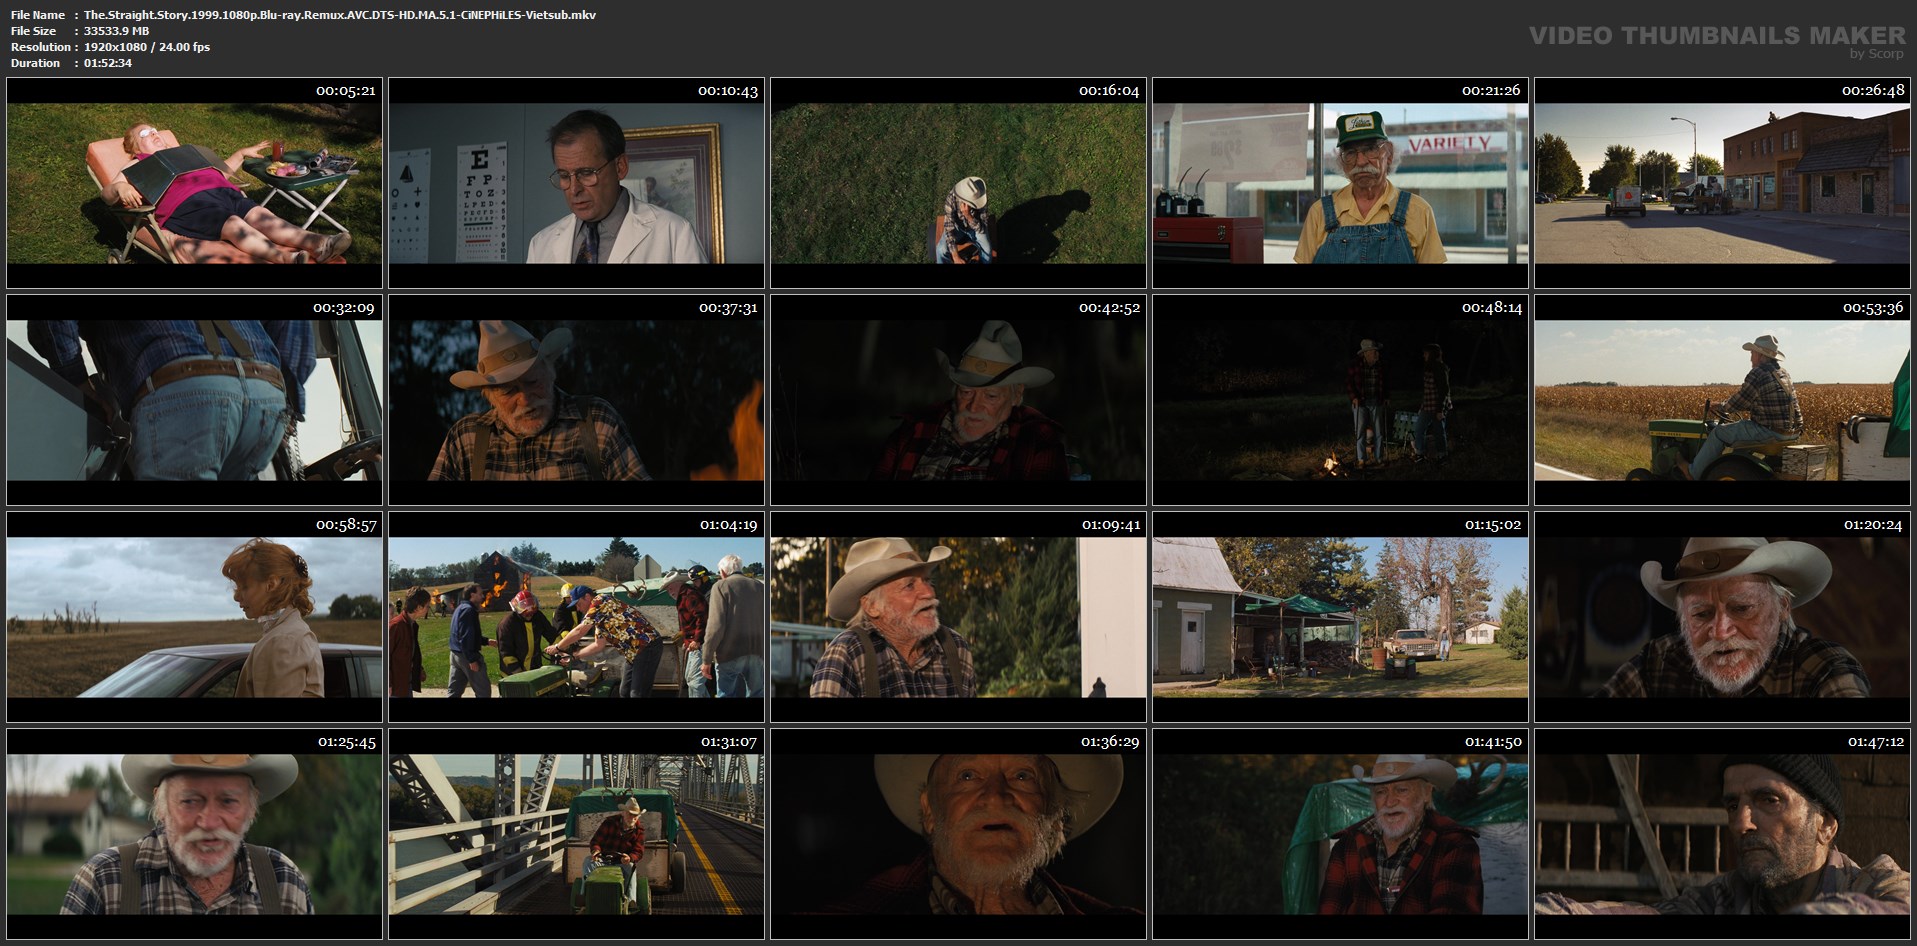This screenshot has height=946, width=1917.
Task: Choose the face close-up at 01:25:45
Action: coord(194,834)
